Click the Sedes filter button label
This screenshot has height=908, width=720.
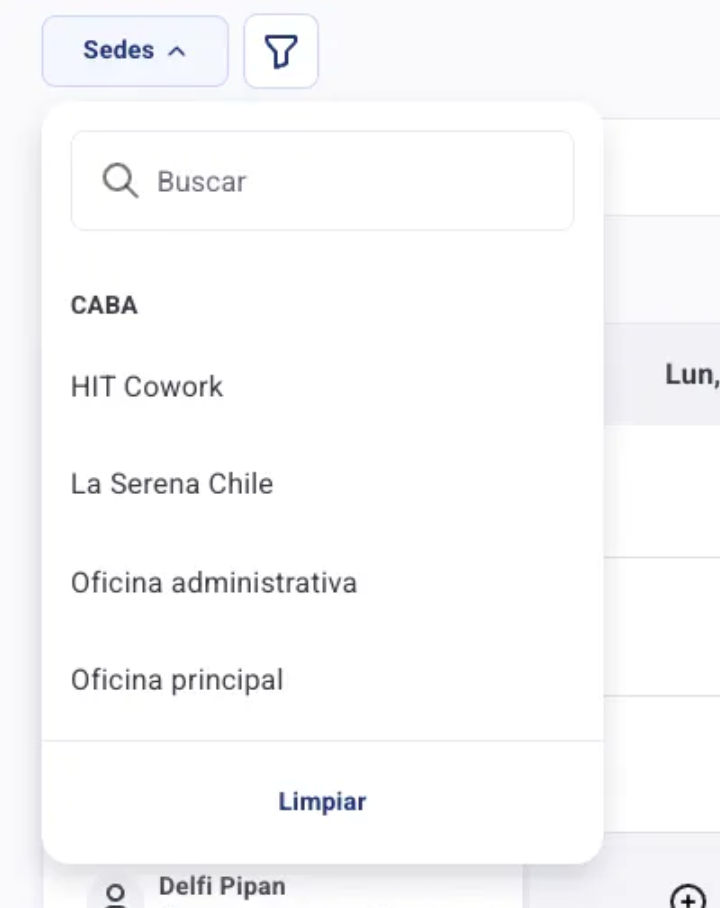[119, 51]
